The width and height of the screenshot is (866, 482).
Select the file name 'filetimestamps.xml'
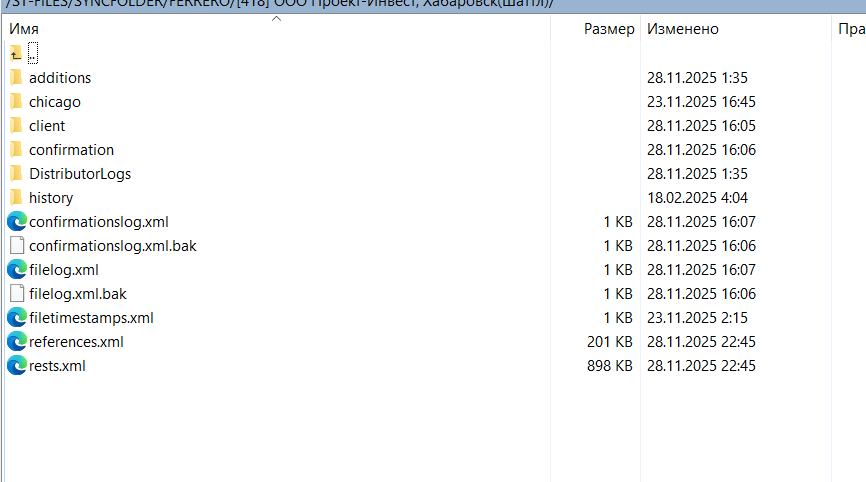pyautogui.click(x=91, y=318)
